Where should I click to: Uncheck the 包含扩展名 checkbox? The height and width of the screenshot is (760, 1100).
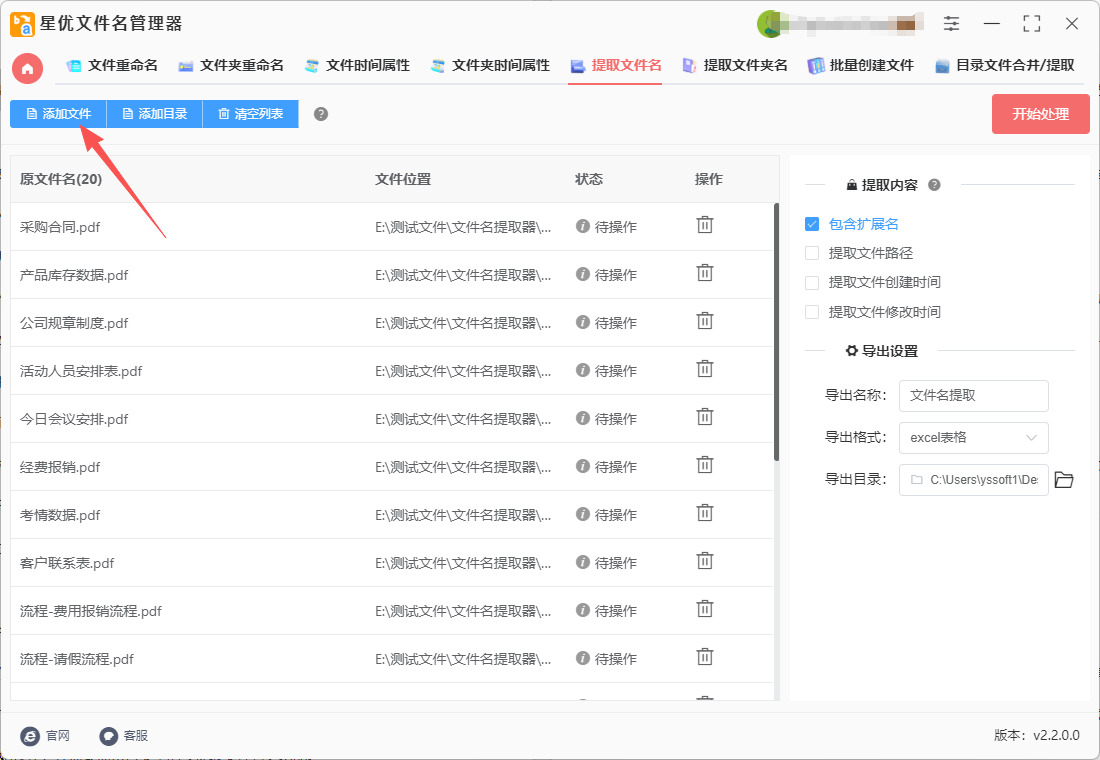point(812,224)
